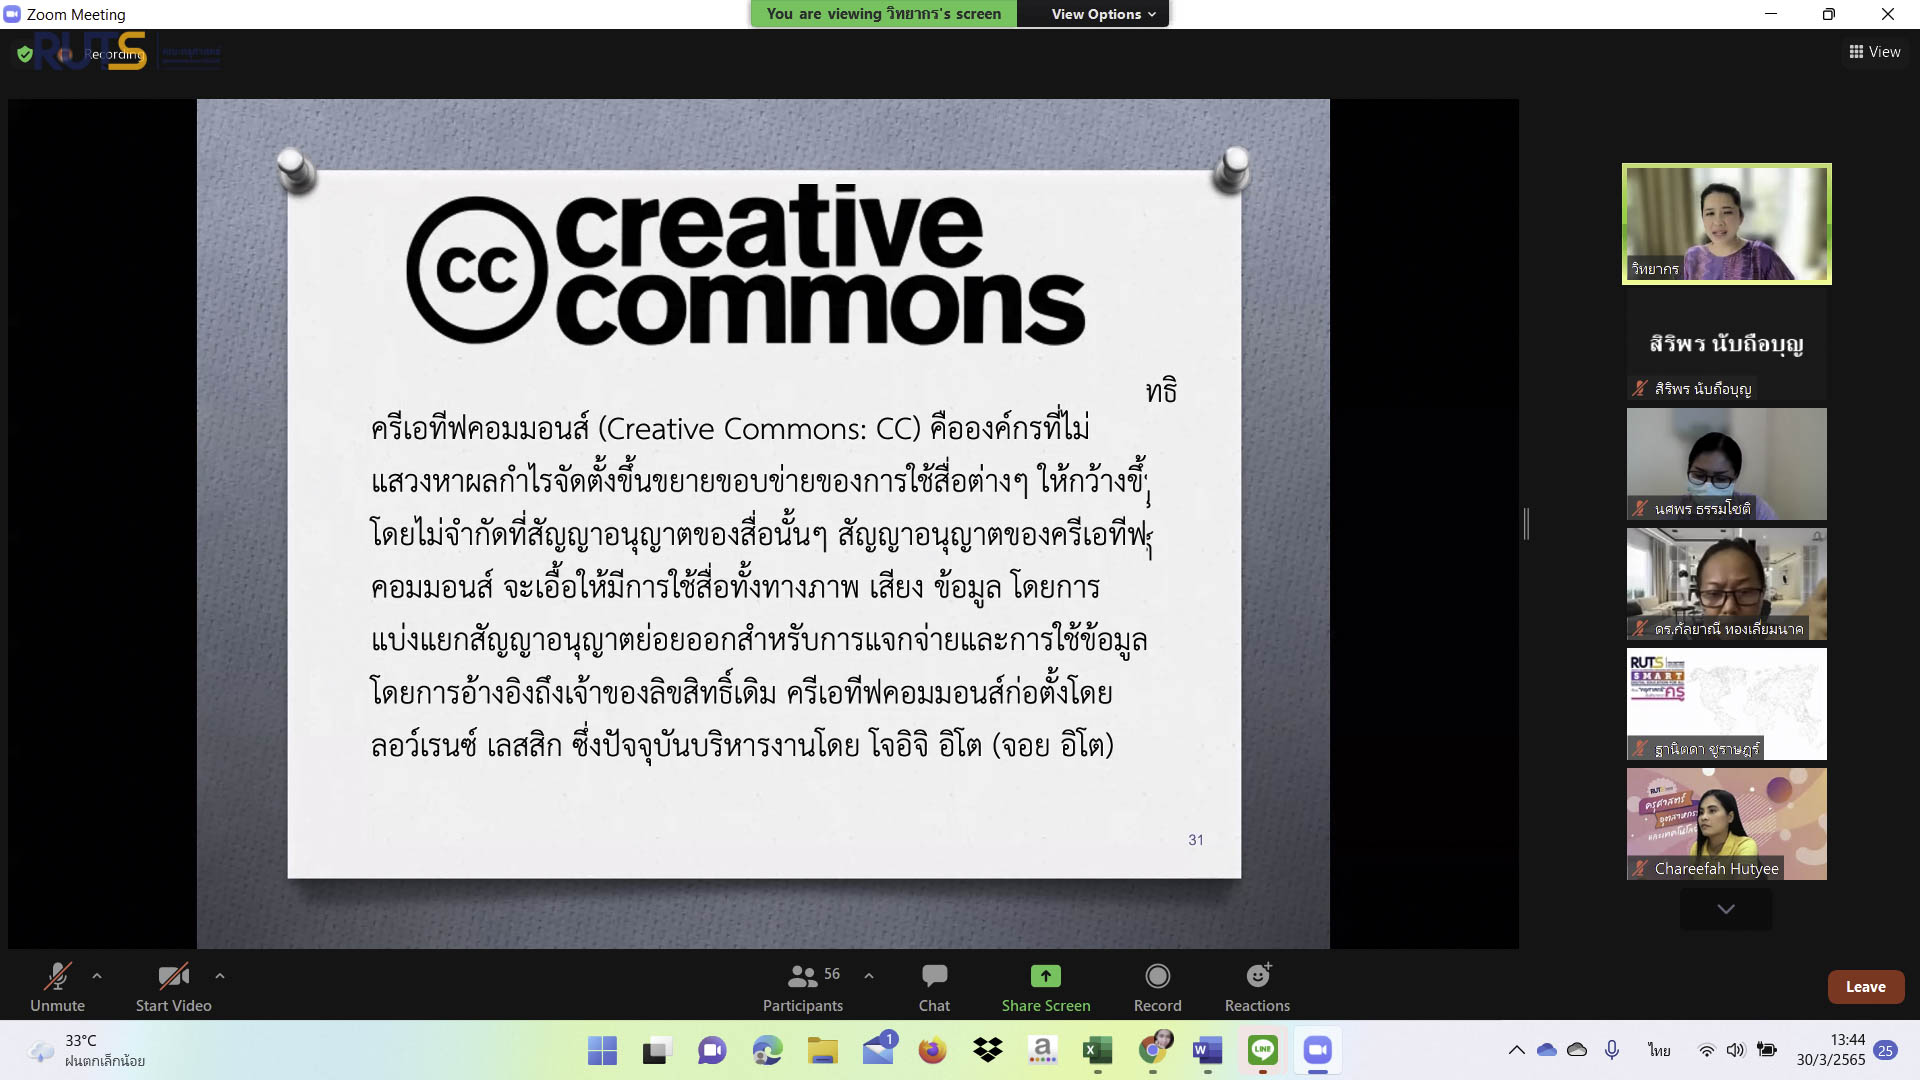Change layout using View button

(1875, 52)
